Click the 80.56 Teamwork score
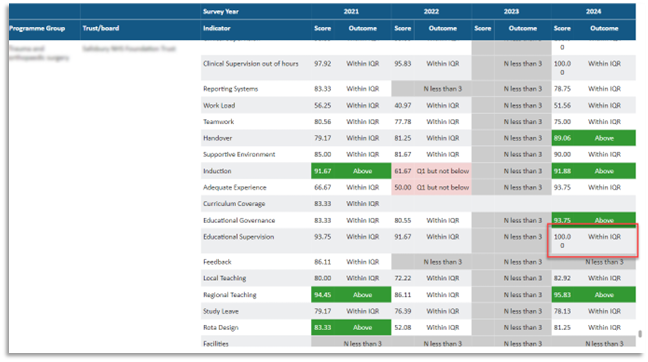The height and width of the screenshot is (362, 648). click(x=322, y=121)
